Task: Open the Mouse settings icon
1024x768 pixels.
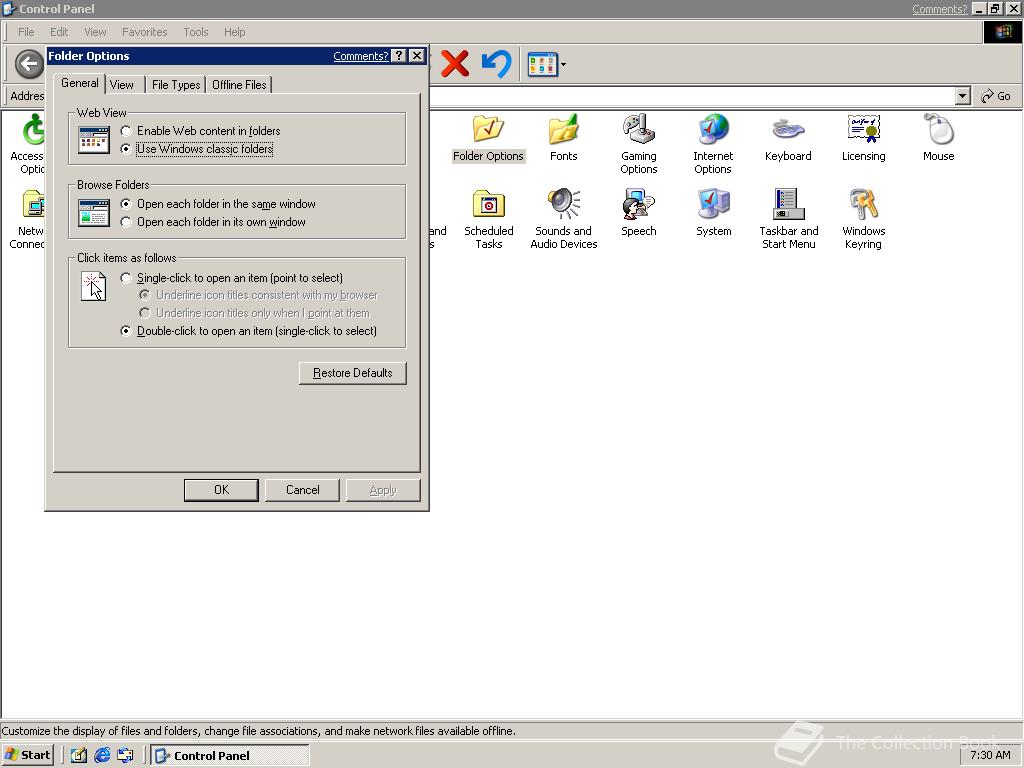Action: [938, 138]
